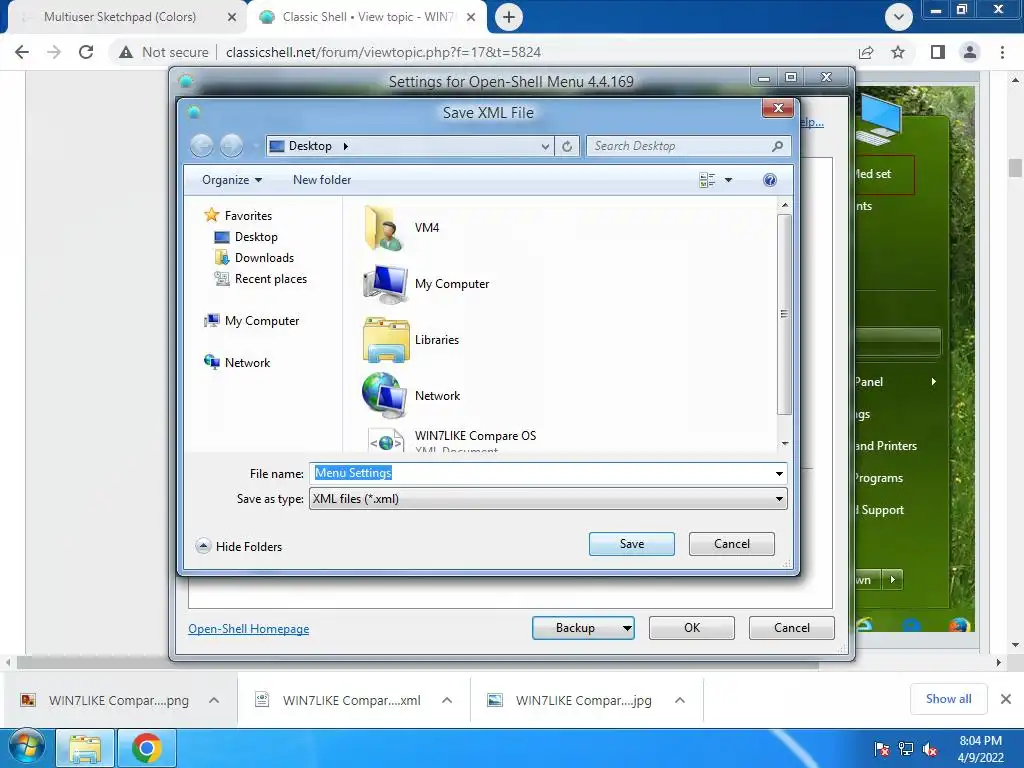Open the Save as type dropdown
The width and height of the screenshot is (1024, 768).
click(779, 499)
